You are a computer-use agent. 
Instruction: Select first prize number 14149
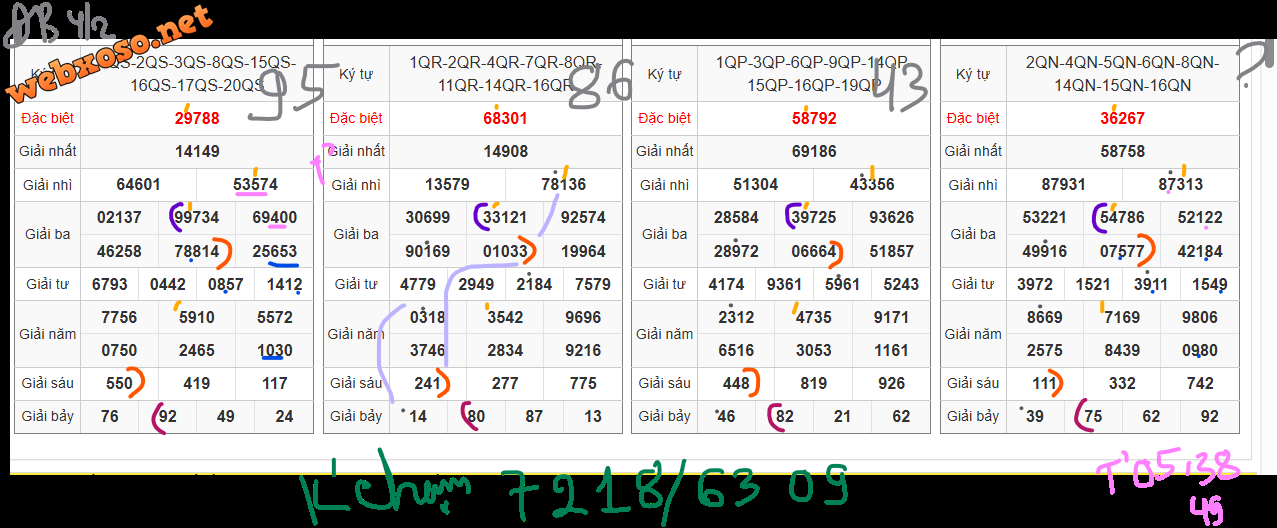(x=196, y=152)
